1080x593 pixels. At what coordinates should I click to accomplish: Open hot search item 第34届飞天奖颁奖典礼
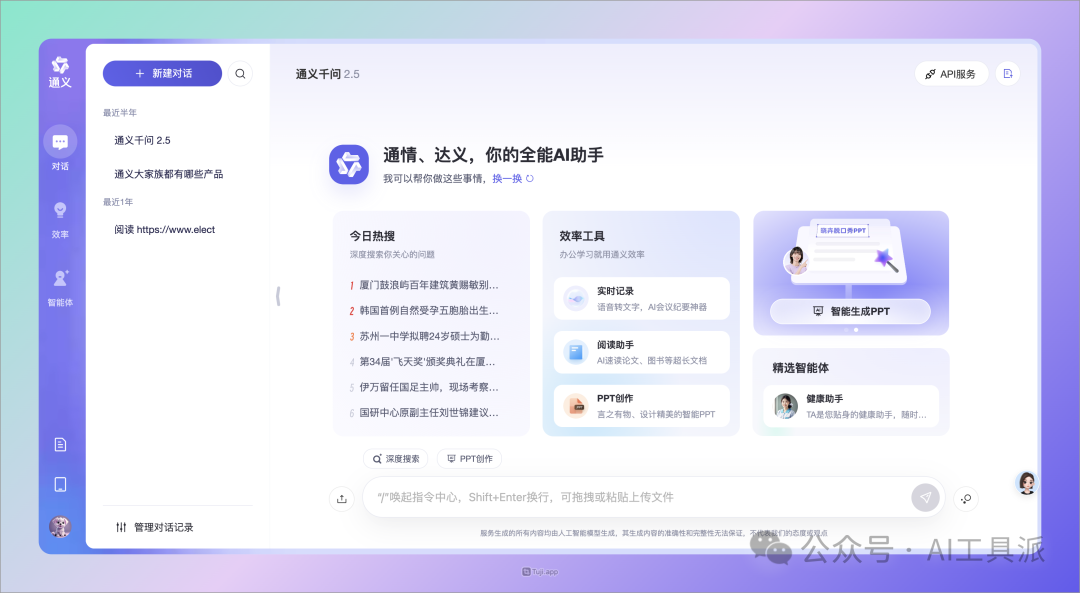point(424,362)
